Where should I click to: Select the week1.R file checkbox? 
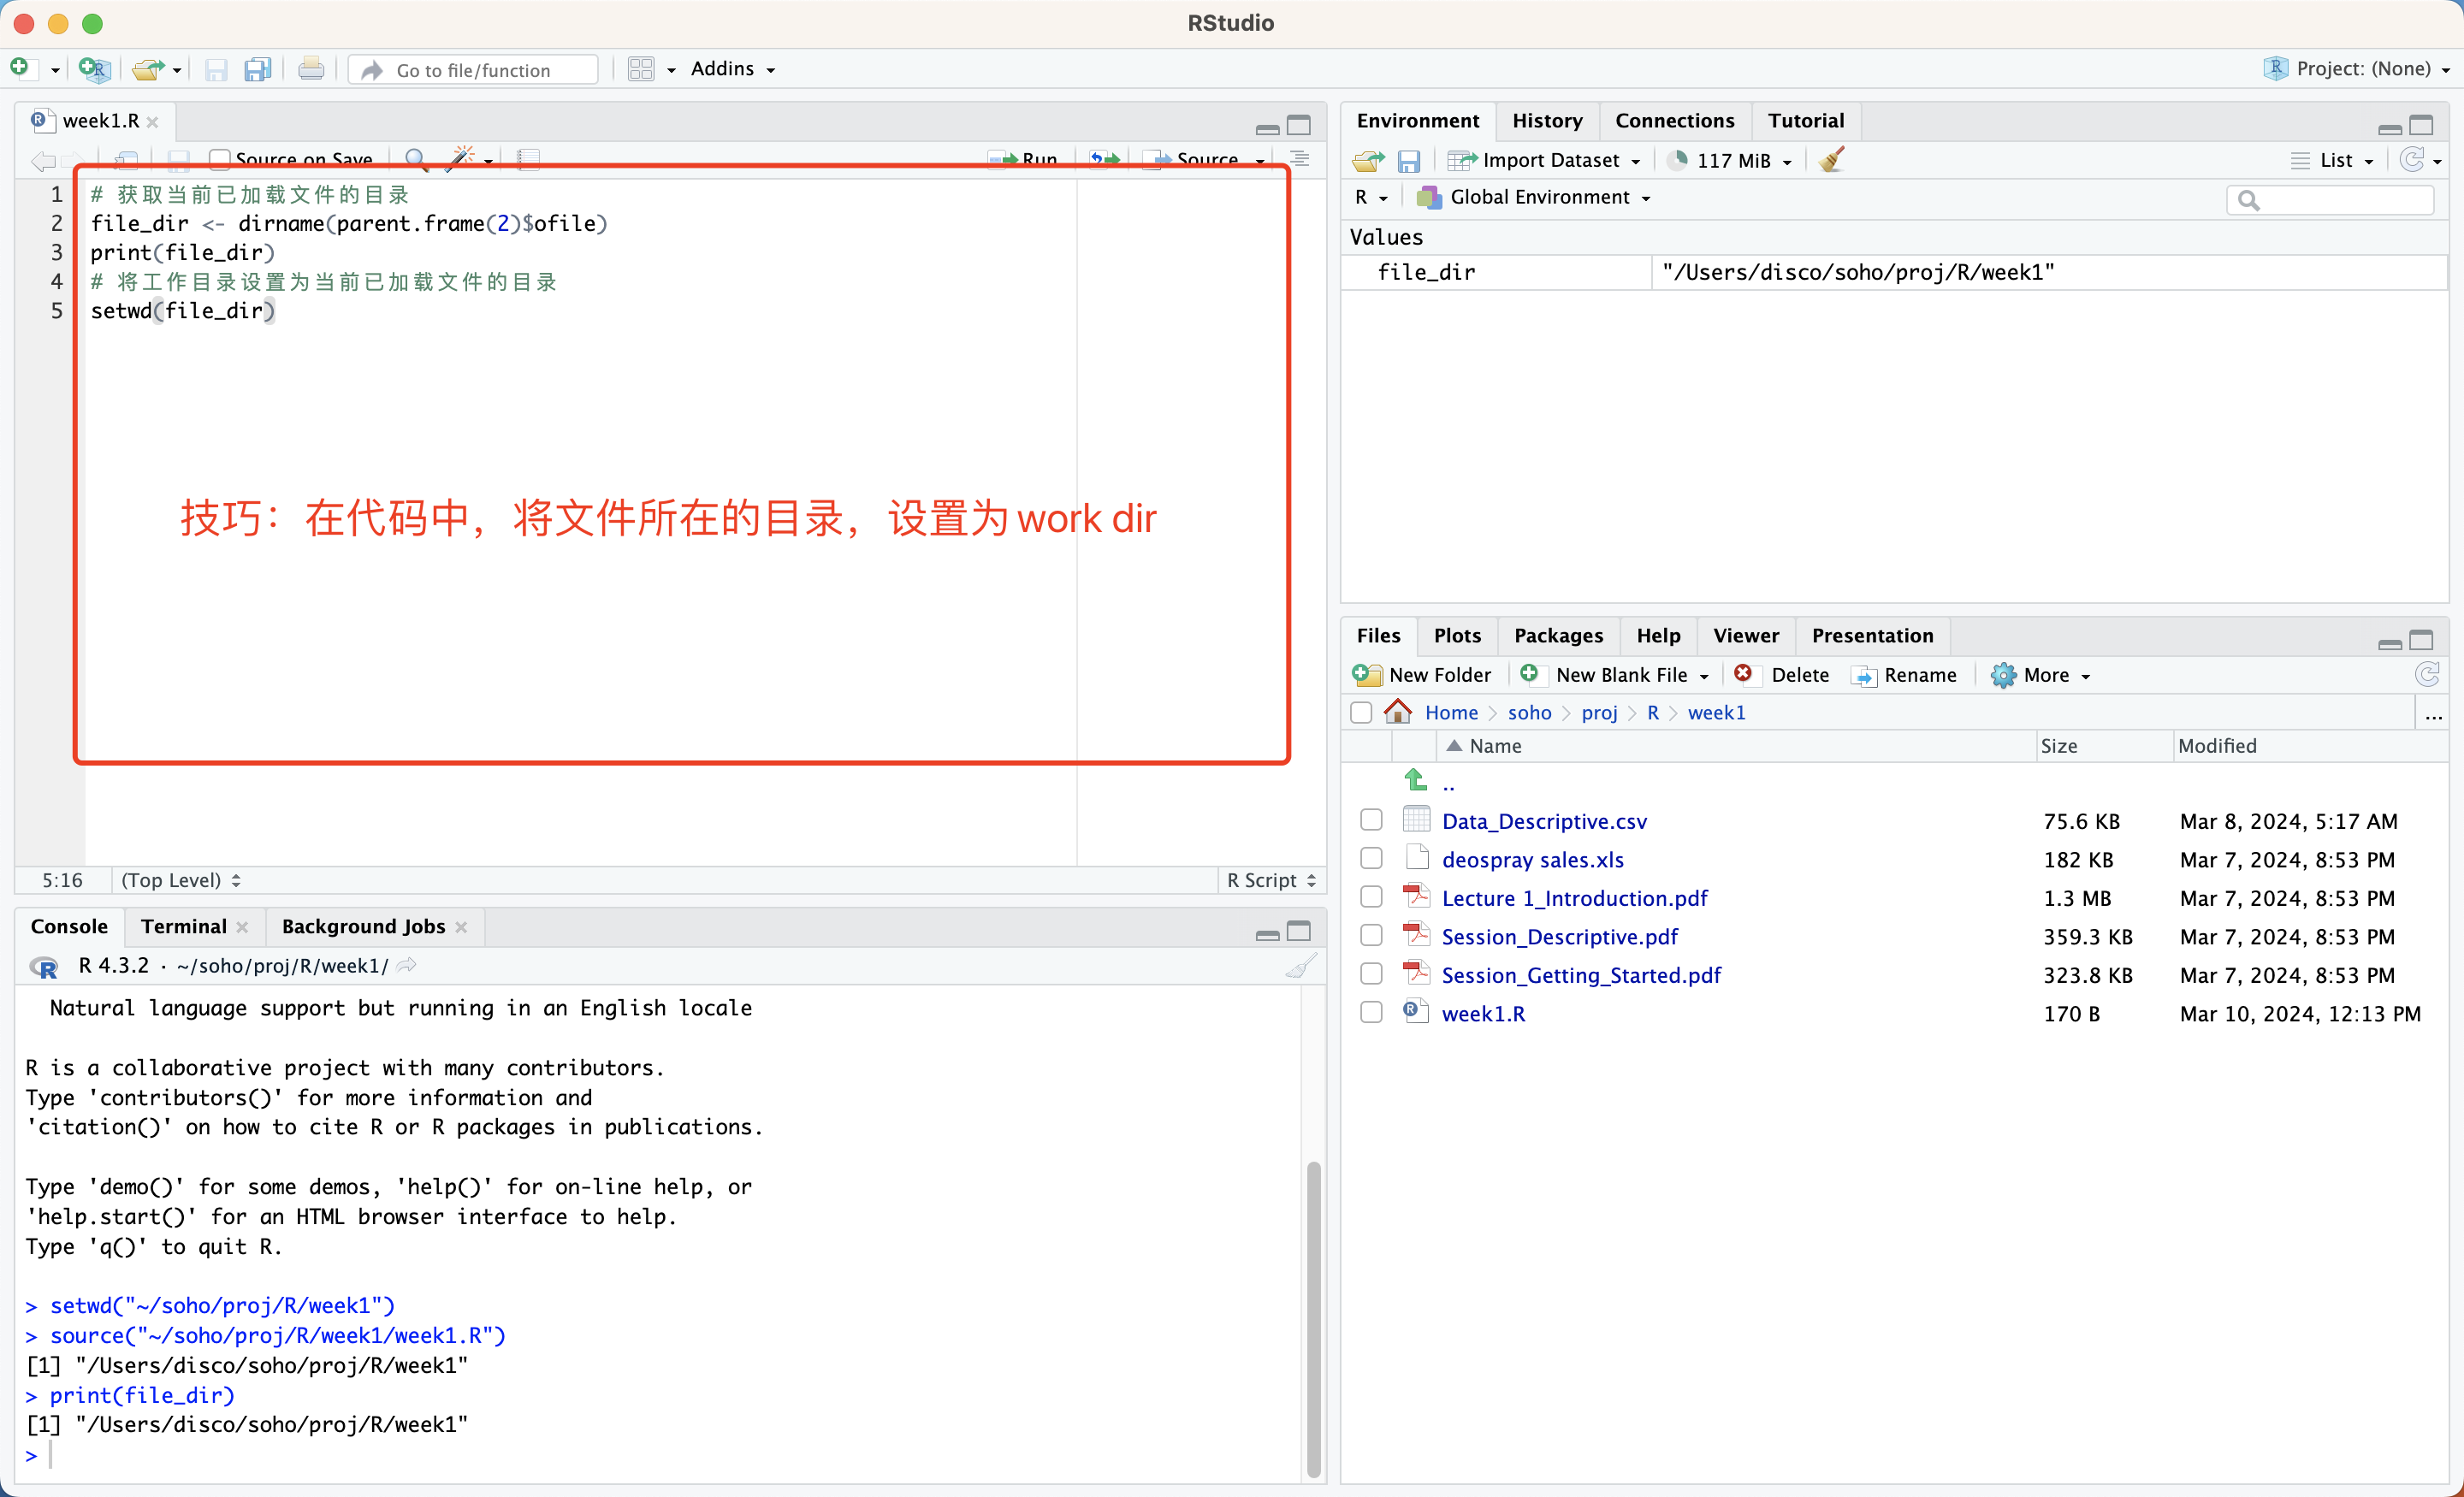(1371, 1013)
